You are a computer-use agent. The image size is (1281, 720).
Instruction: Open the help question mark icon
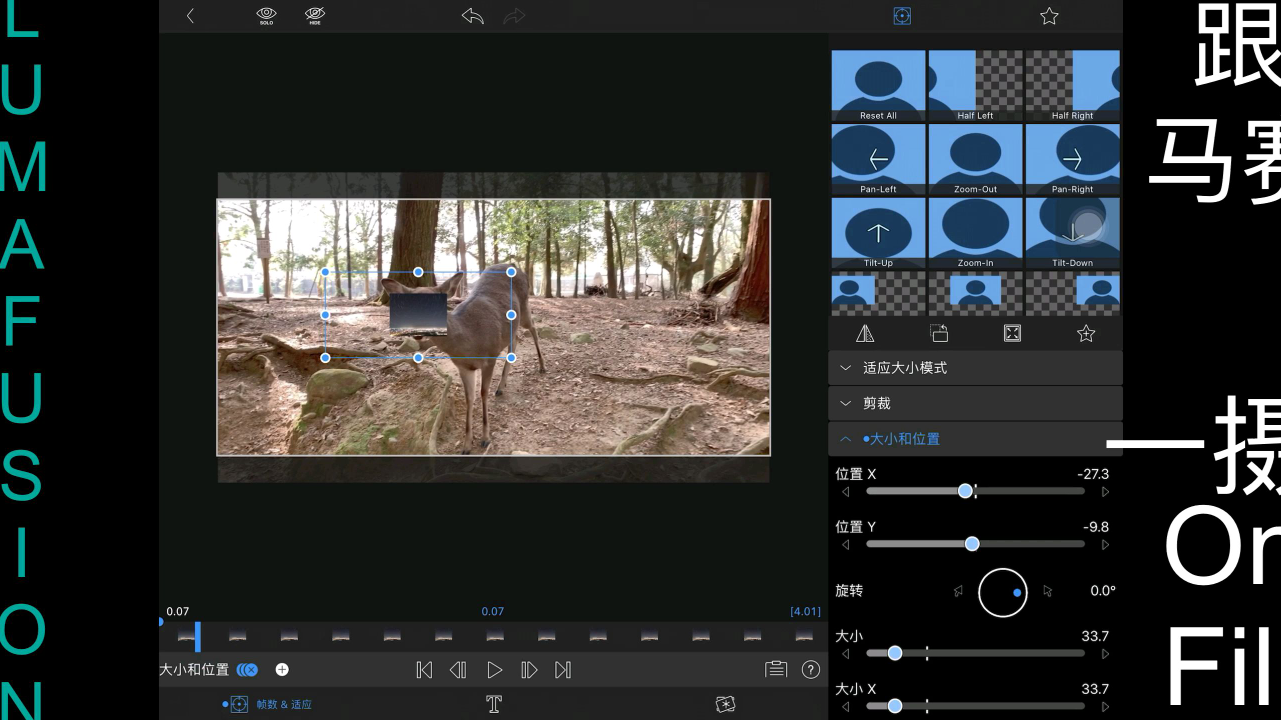point(811,670)
